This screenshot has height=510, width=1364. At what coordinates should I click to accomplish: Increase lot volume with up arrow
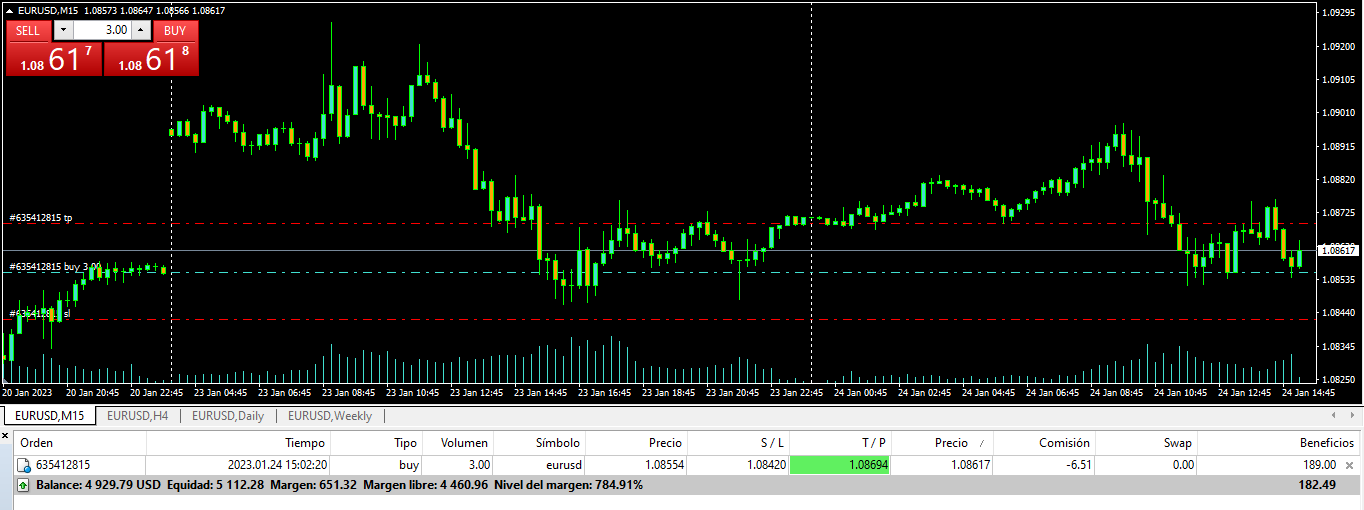point(141,30)
